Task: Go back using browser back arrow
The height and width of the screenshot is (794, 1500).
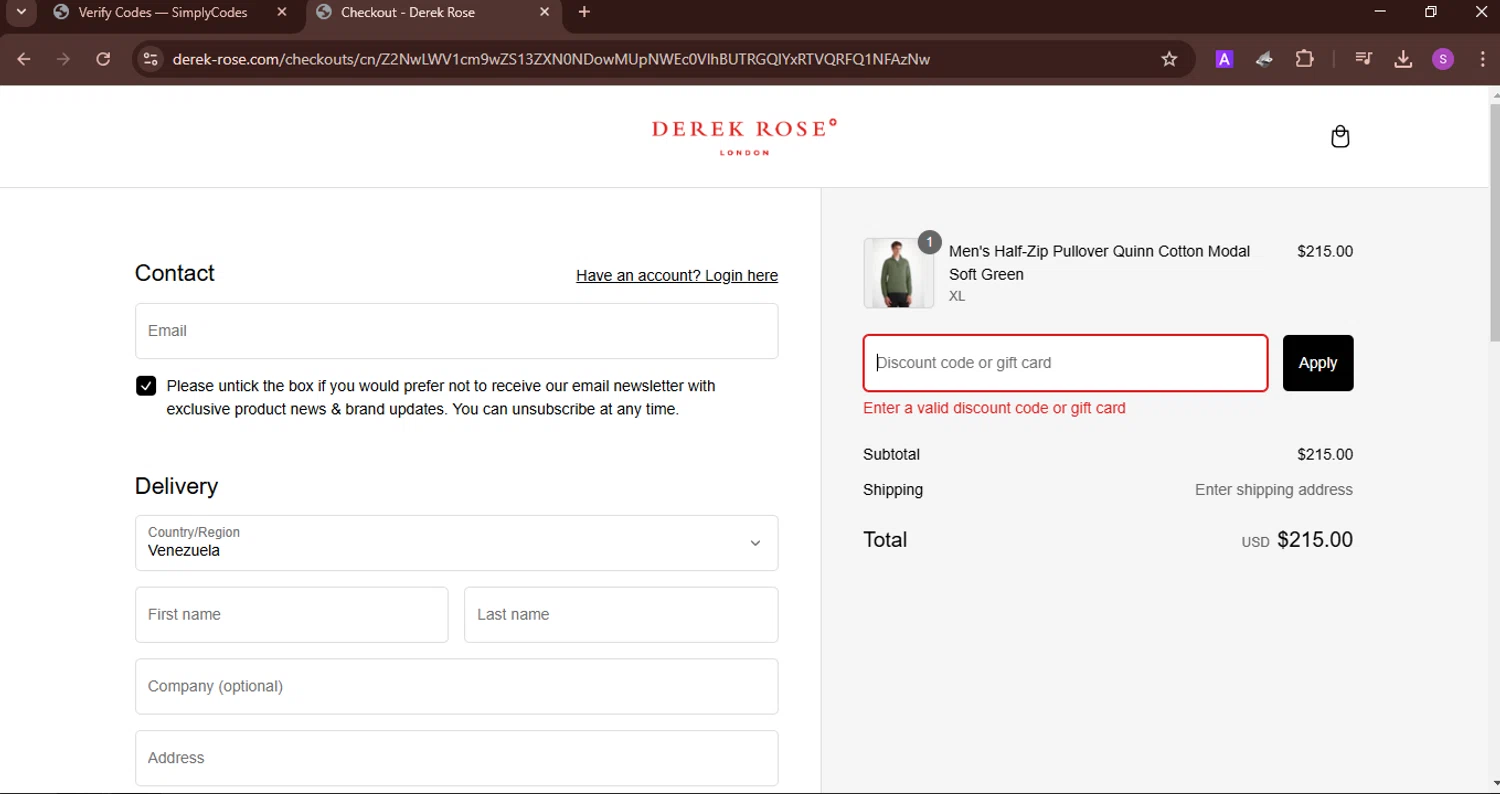Action: 24,59
